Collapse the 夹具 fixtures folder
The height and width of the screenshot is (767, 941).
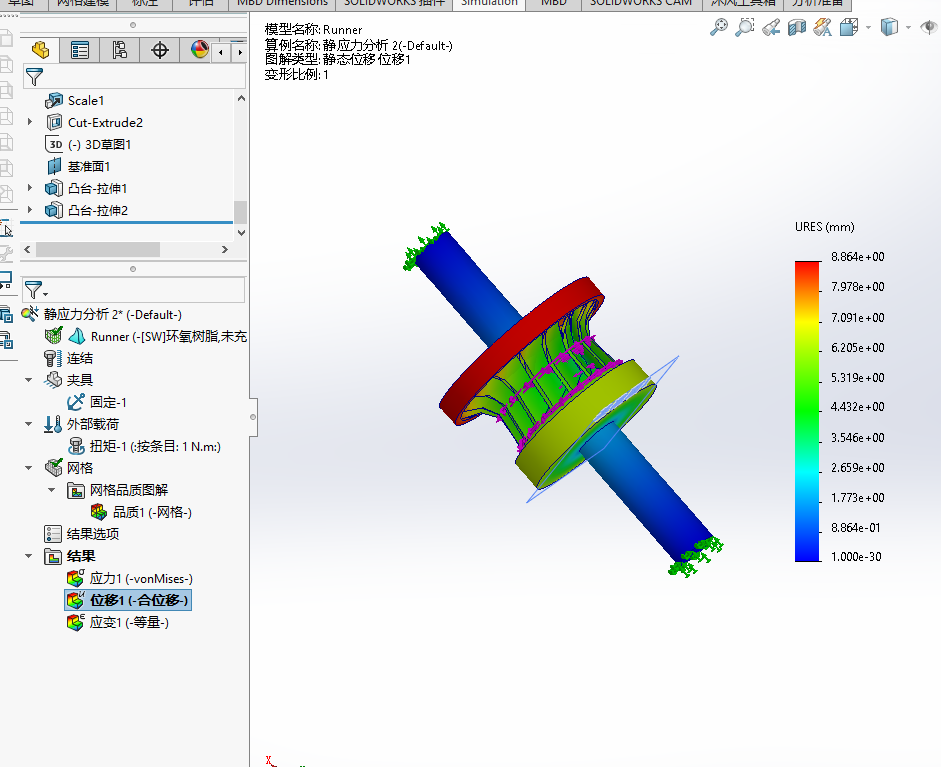pos(29,380)
